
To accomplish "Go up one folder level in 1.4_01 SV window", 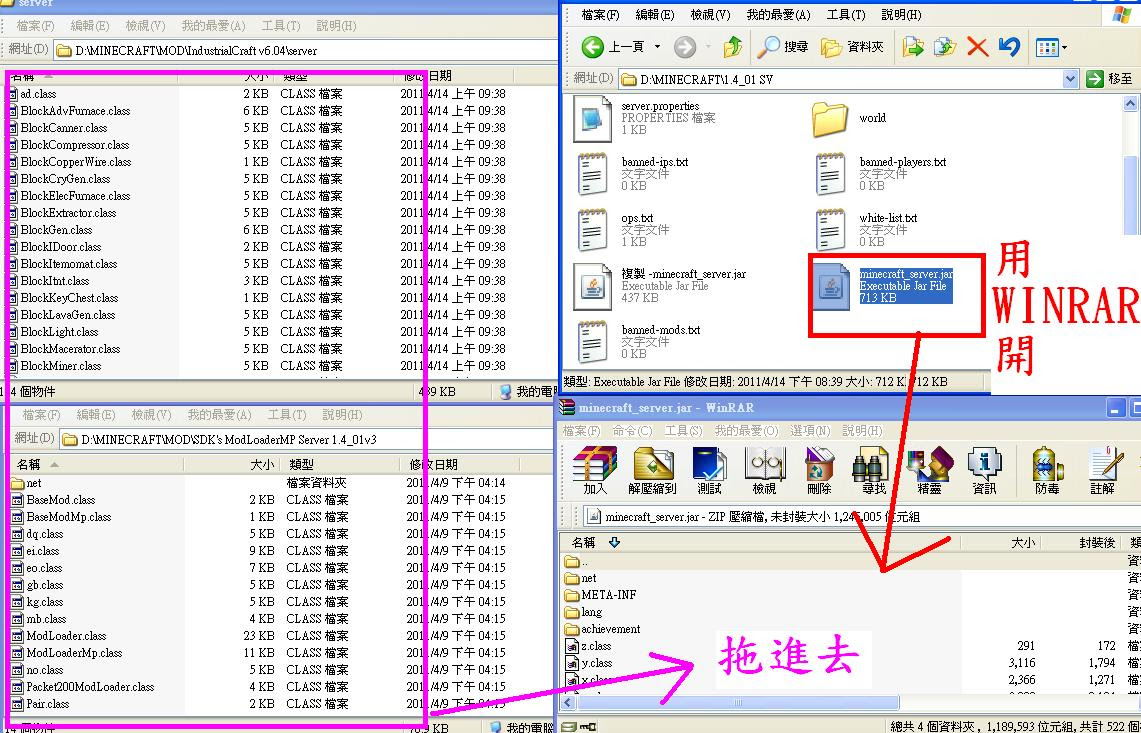I will coord(733,47).
